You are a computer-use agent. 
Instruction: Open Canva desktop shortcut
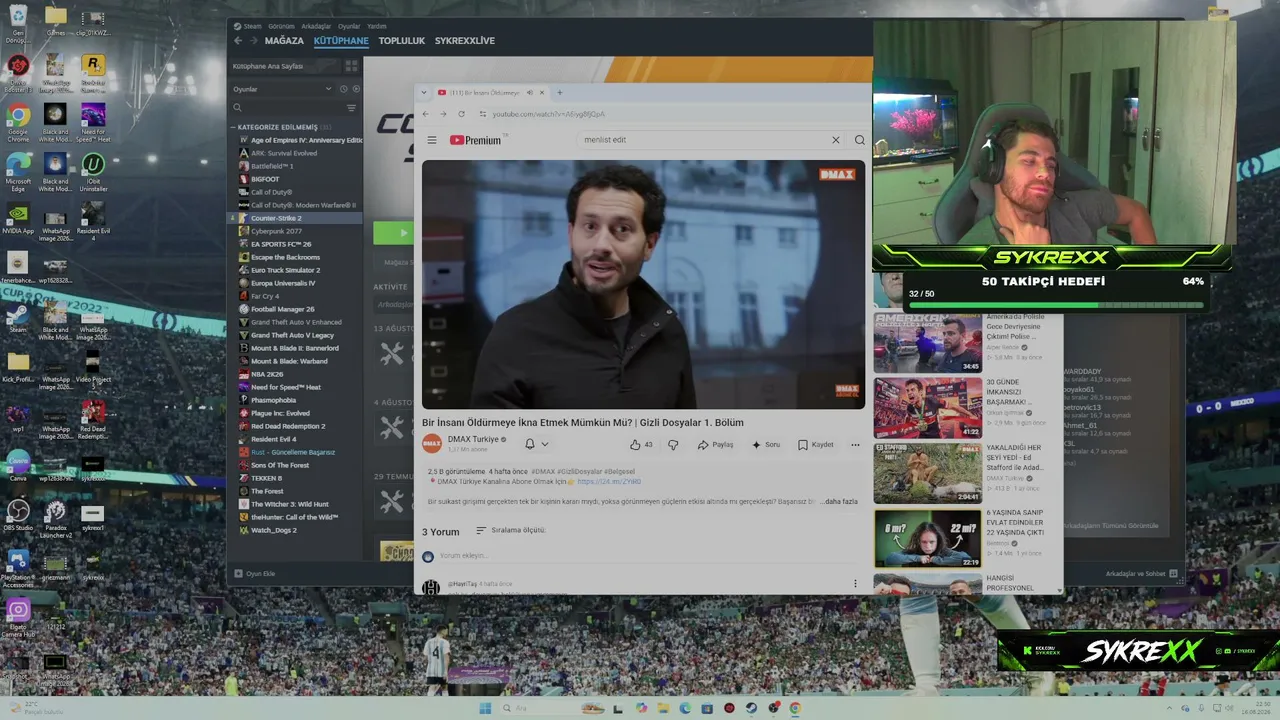(x=18, y=465)
